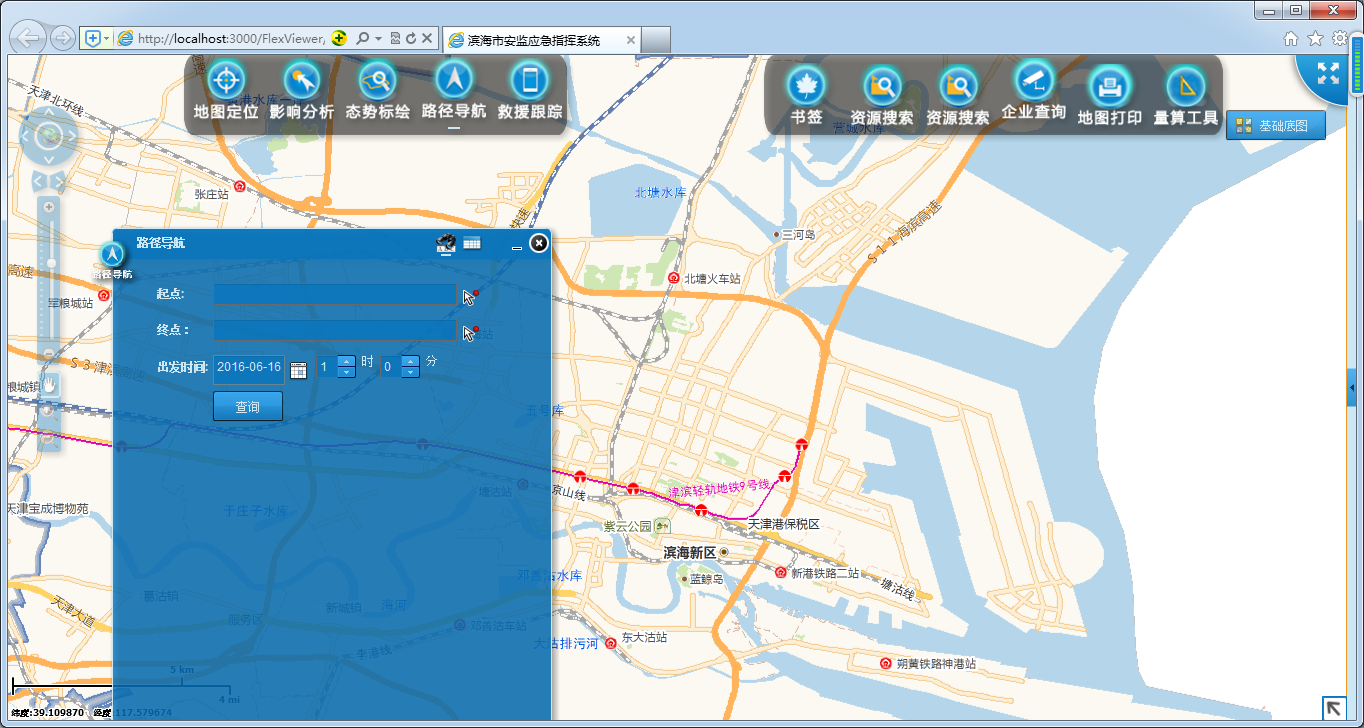Pan the map left with the west arrow
The height and width of the screenshot is (728, 1364).
[27, 136]
